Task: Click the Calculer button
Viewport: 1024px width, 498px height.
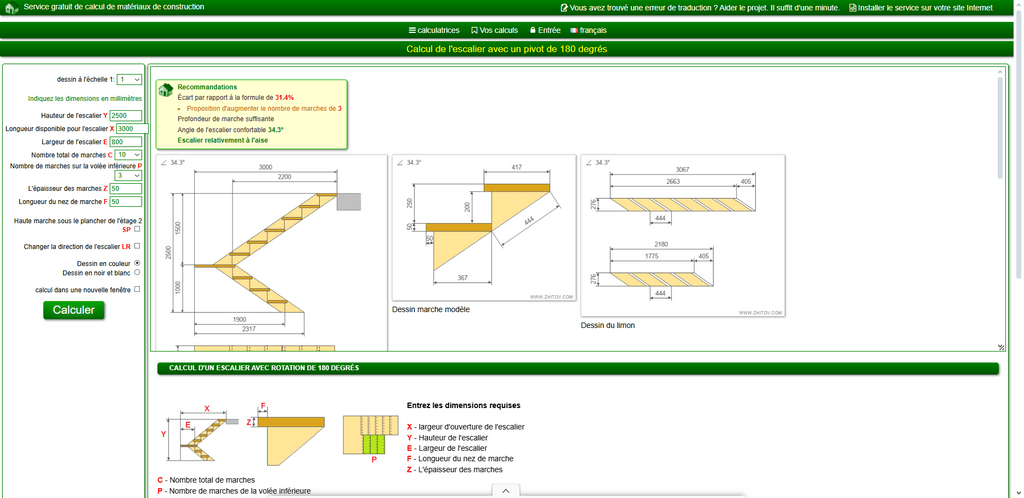Action: 74,310
